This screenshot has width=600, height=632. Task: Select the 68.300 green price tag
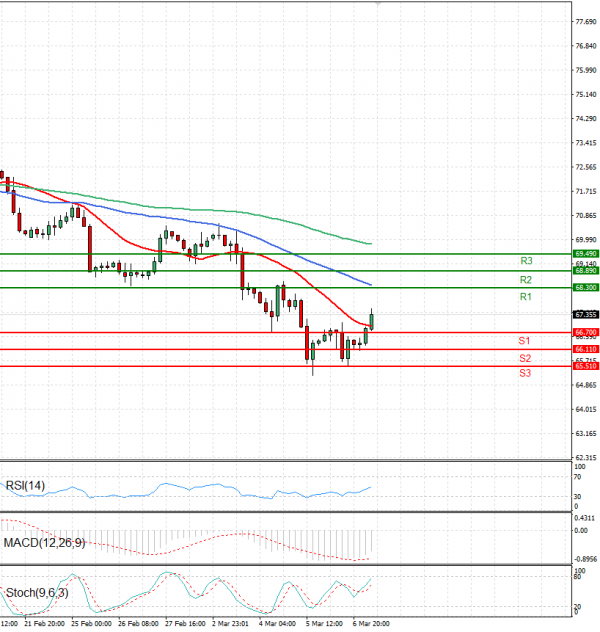coord(585,288)
